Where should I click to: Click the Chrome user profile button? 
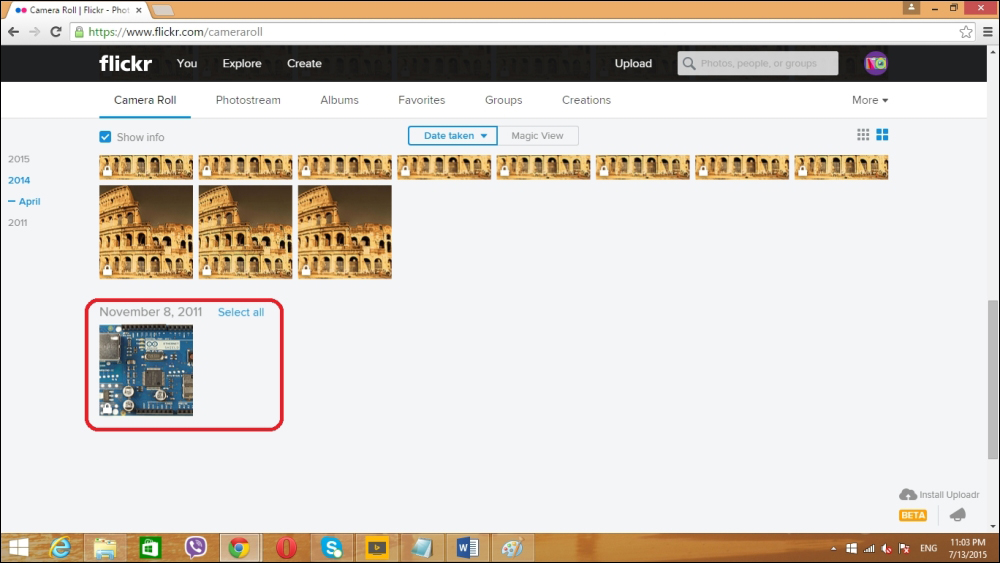(911, 8)
